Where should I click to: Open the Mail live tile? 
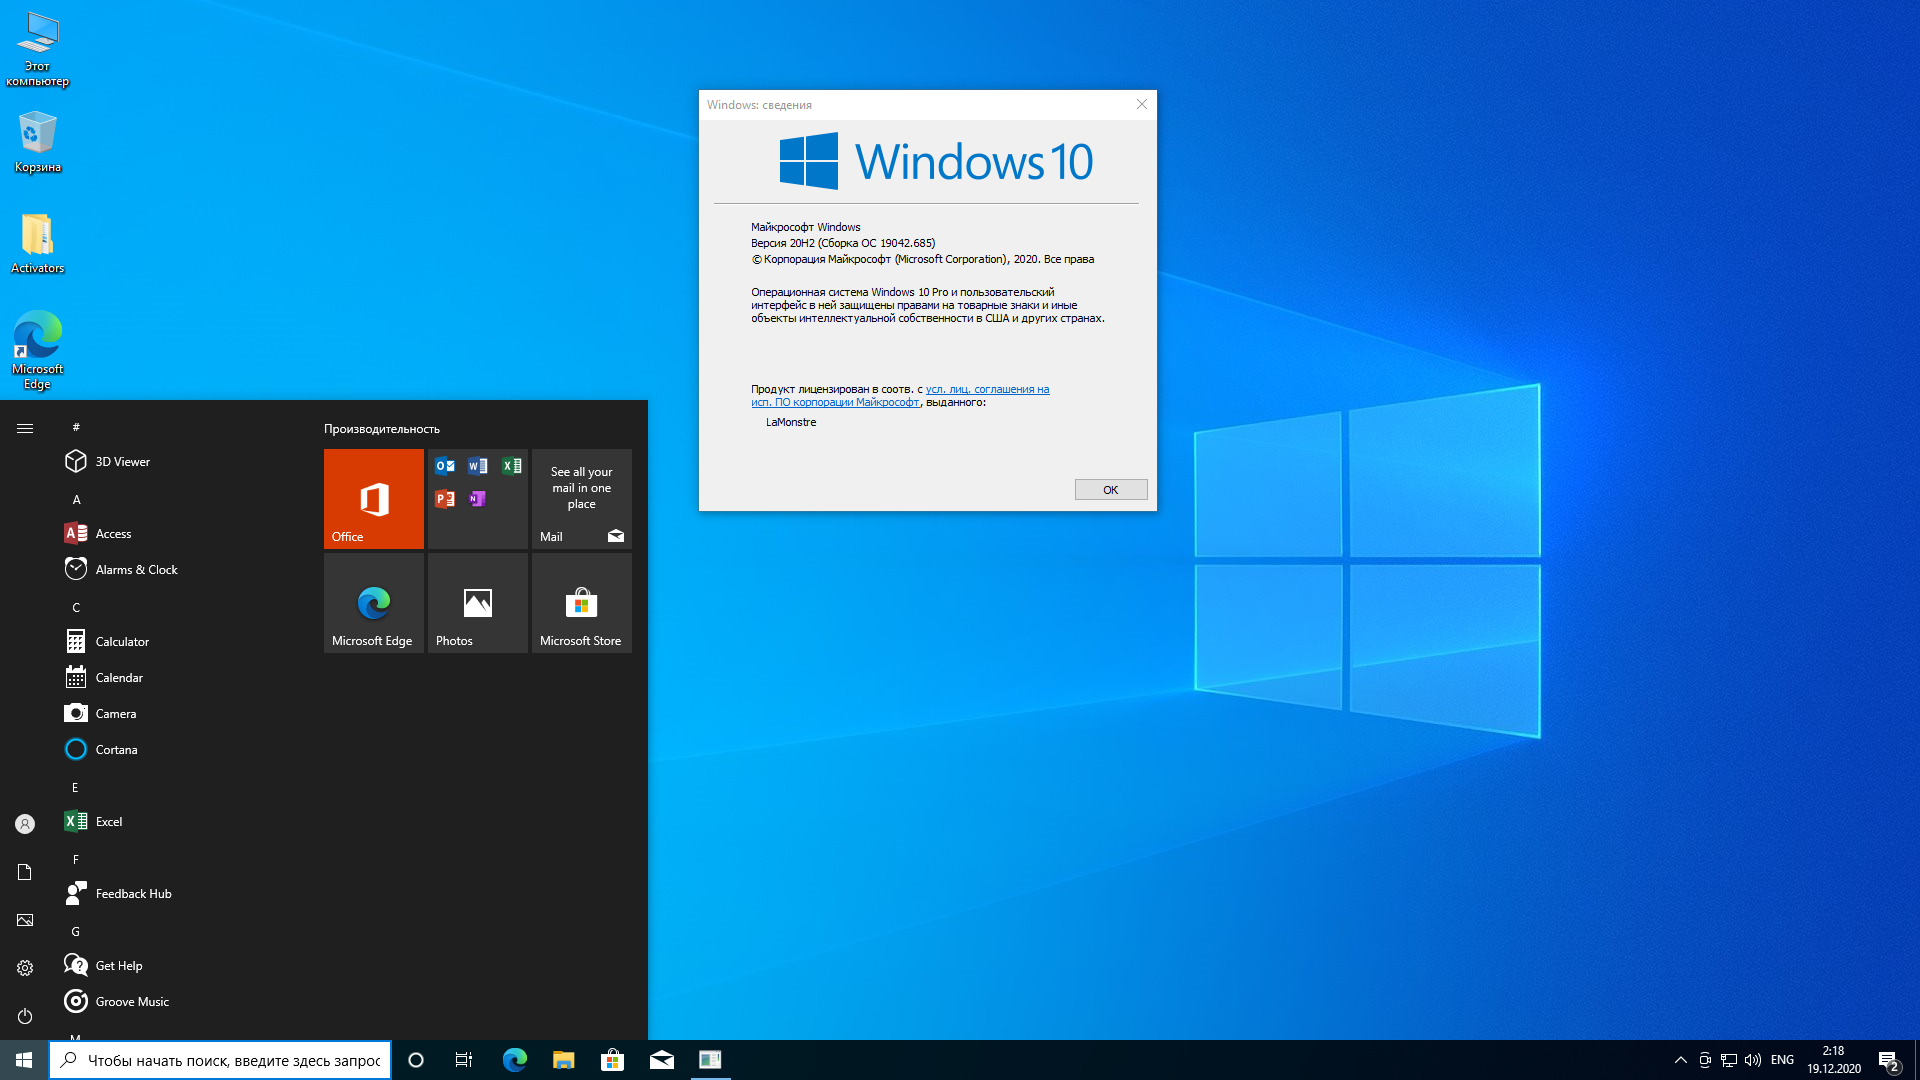[x=581, y=498]
